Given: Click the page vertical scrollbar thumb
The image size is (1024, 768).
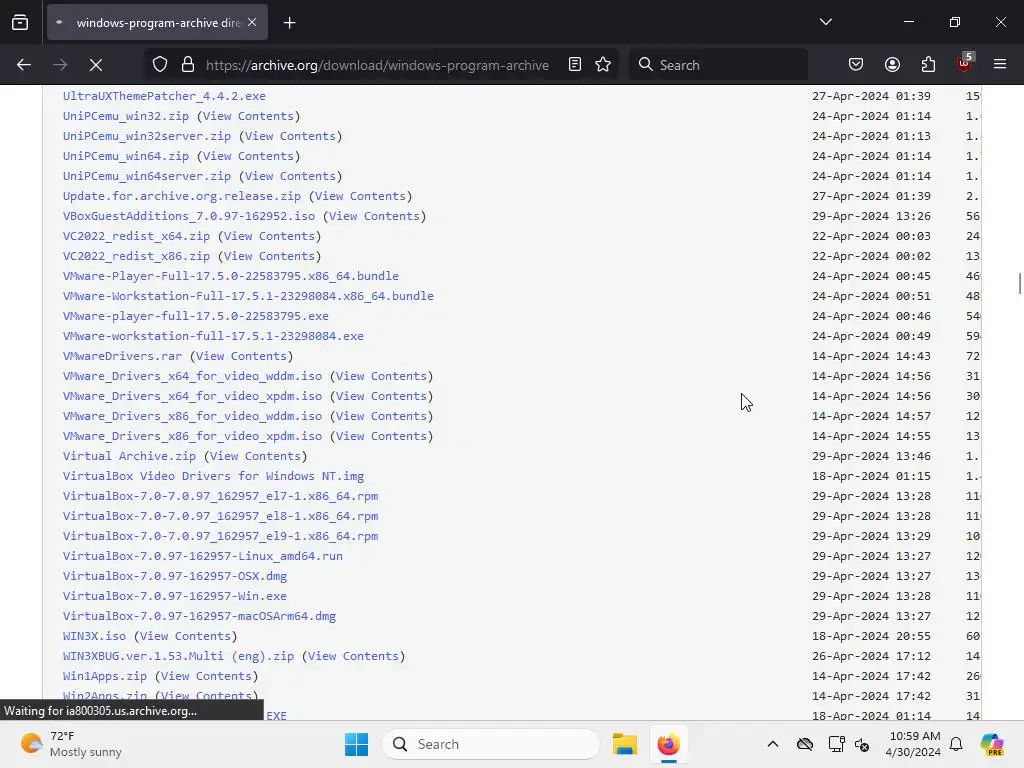Looking at the screenshot, I should click(1019, 283).
